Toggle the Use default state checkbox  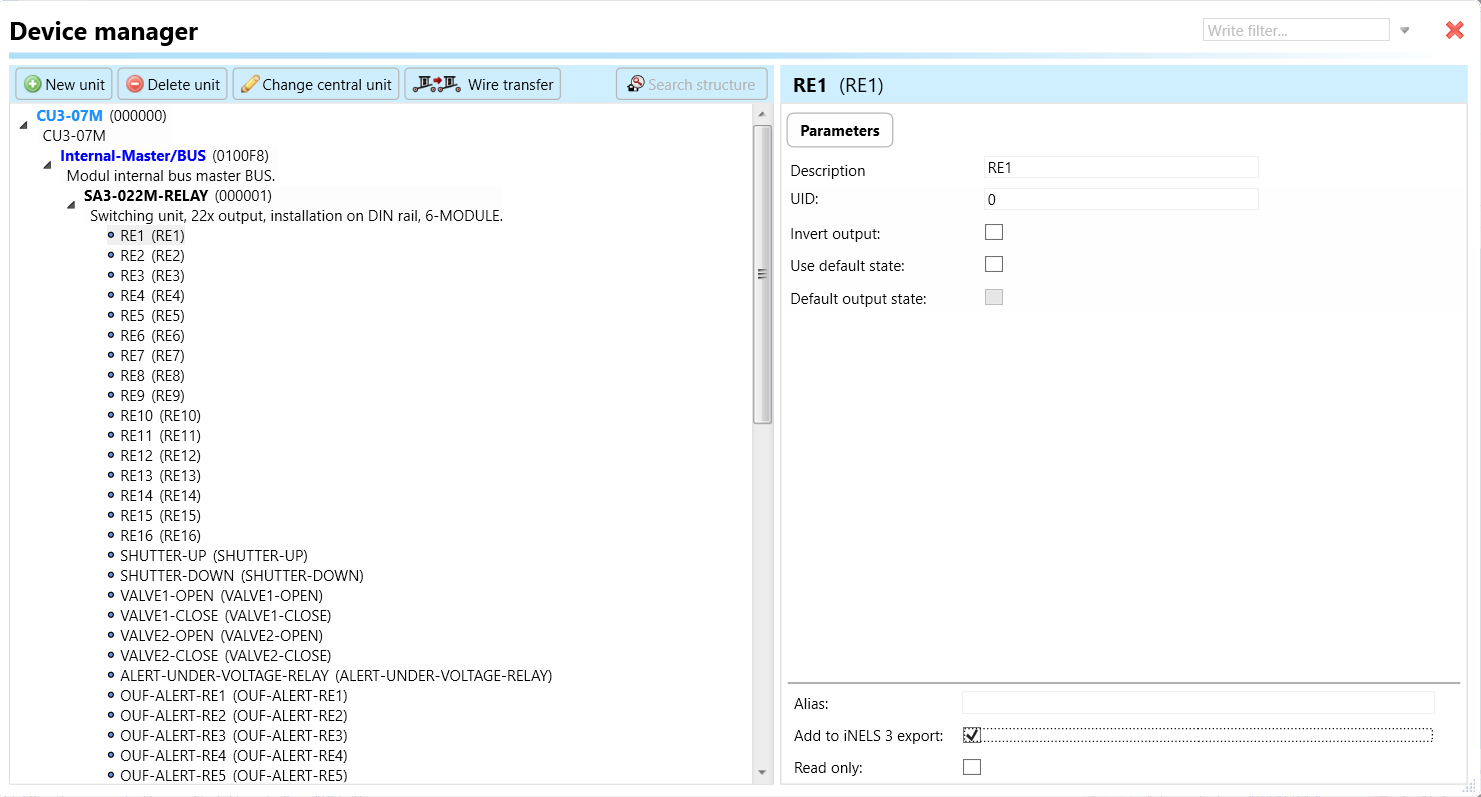(x=993, y=265)
